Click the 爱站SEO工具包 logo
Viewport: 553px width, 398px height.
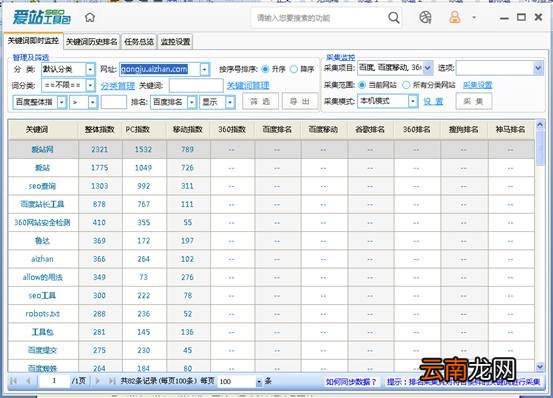(x=42, y=17)
